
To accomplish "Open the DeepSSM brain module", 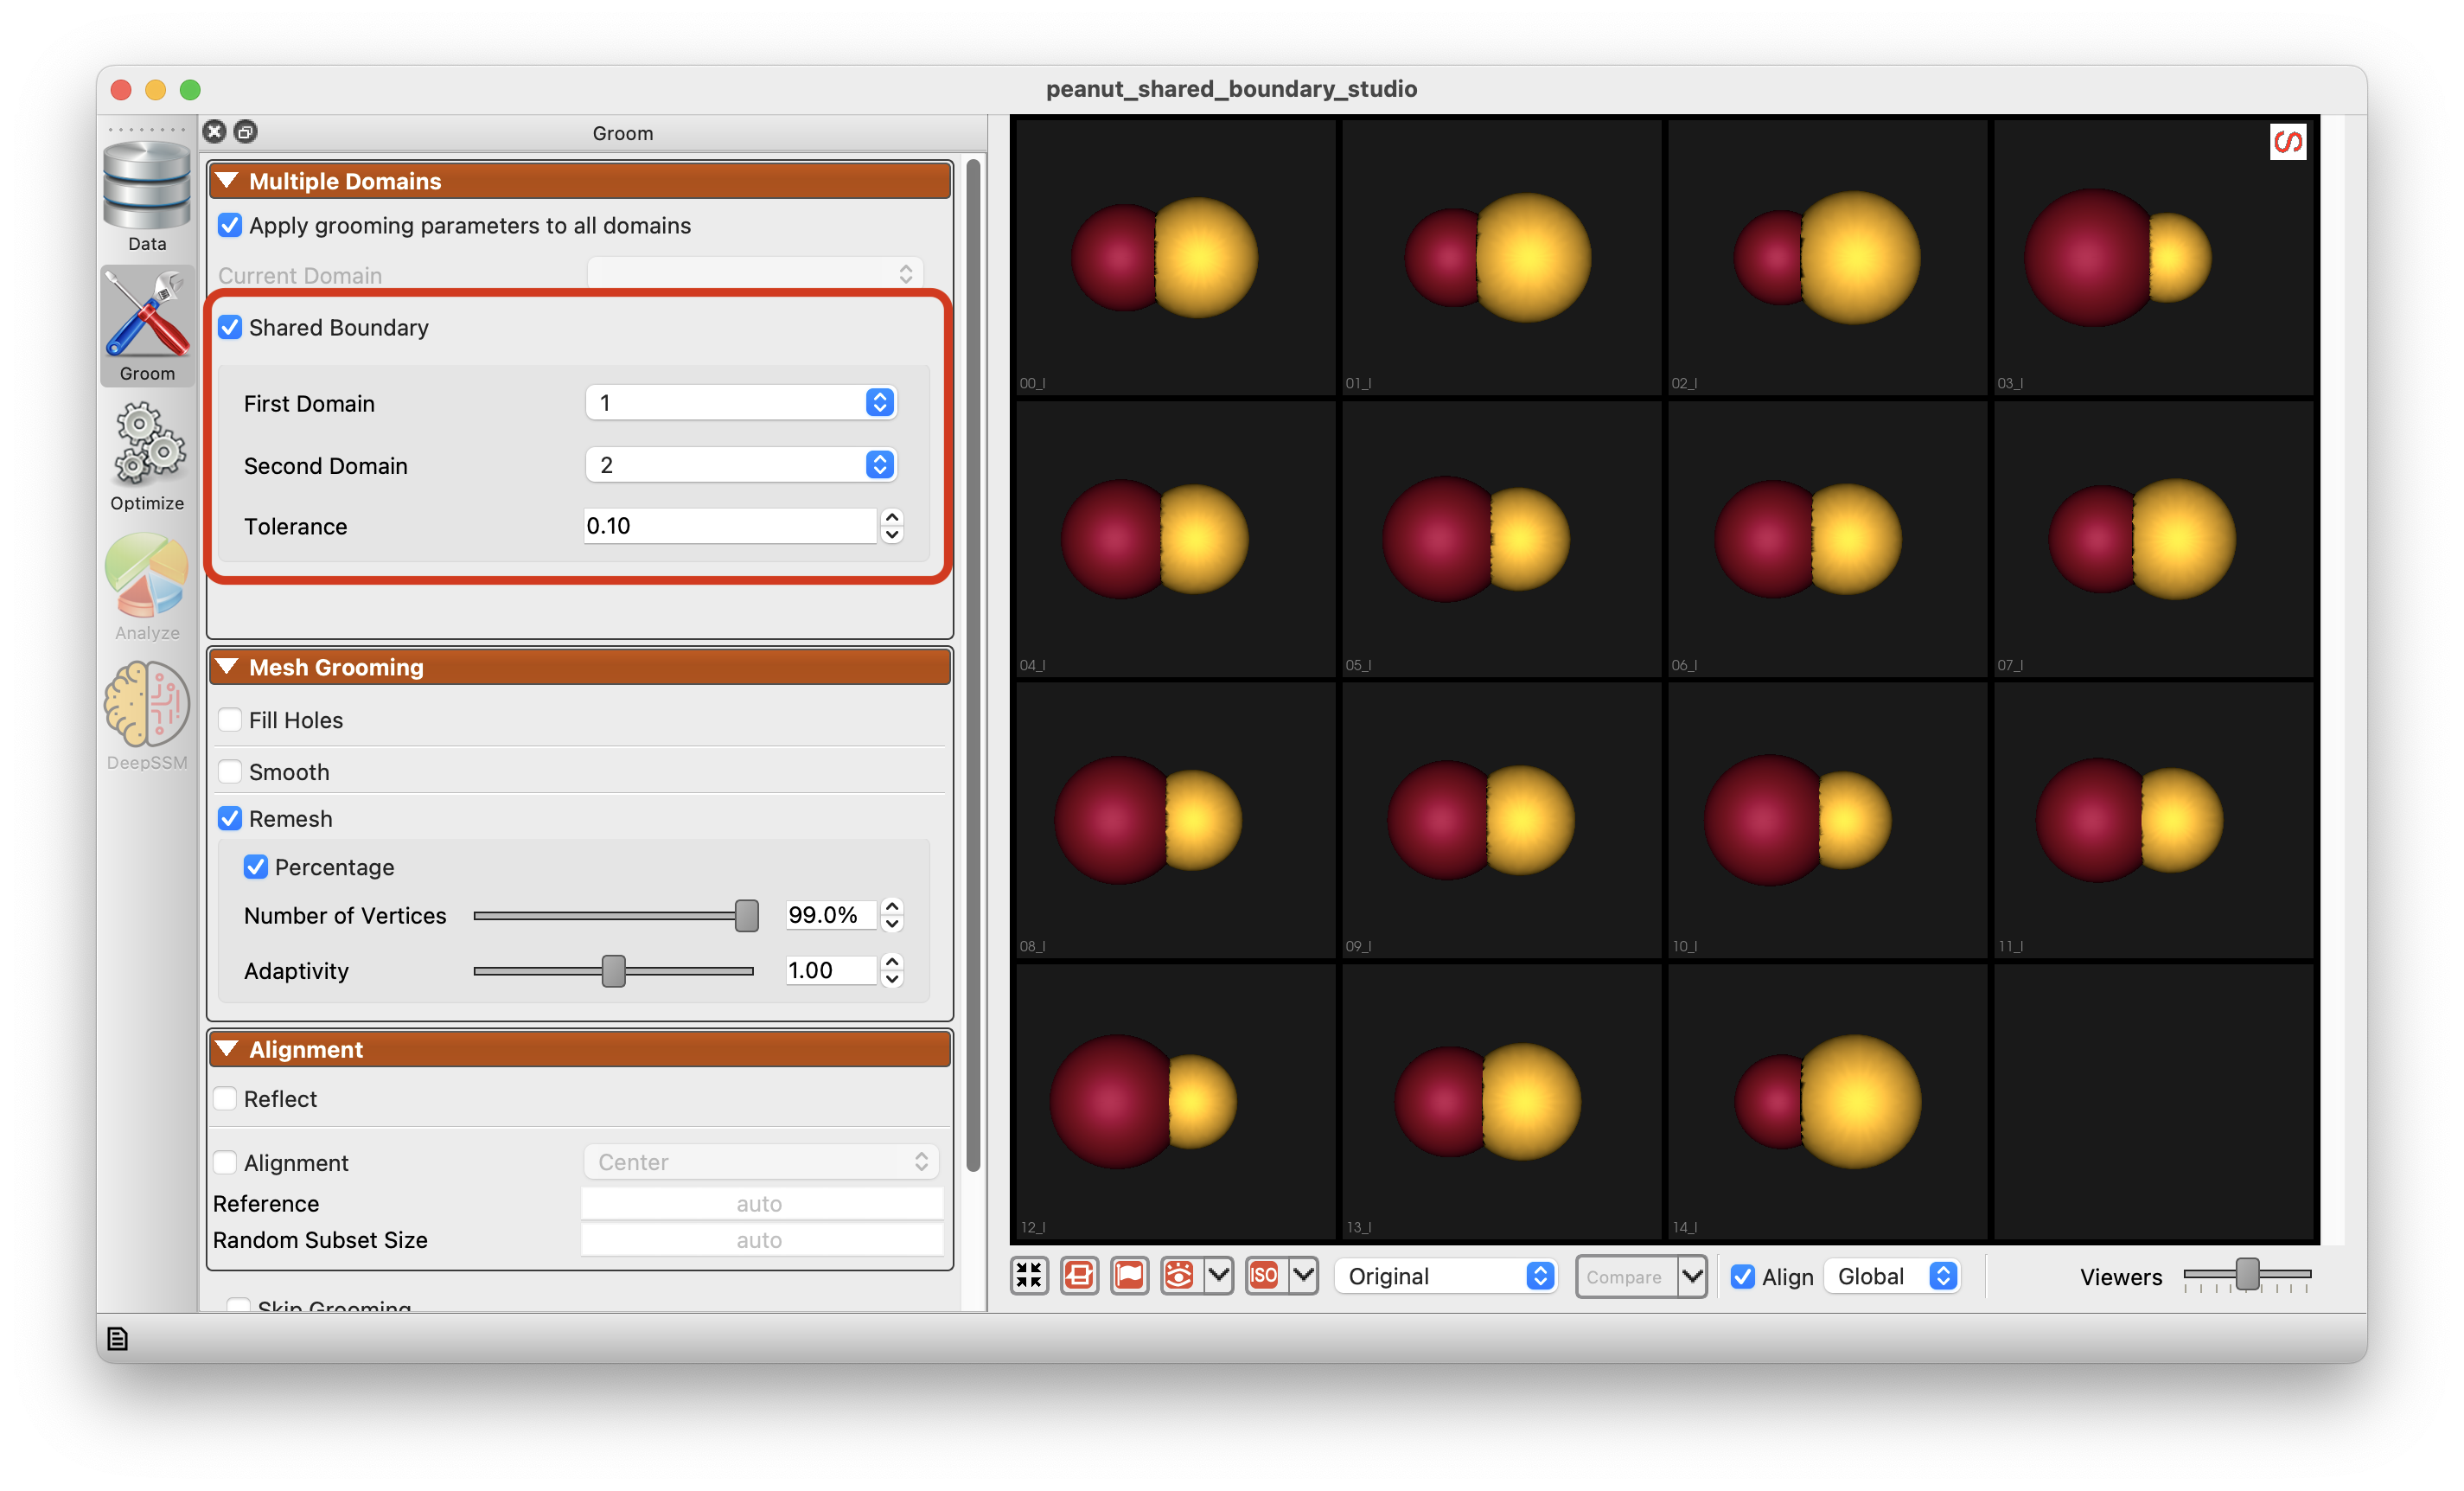I will pos(147,716).
